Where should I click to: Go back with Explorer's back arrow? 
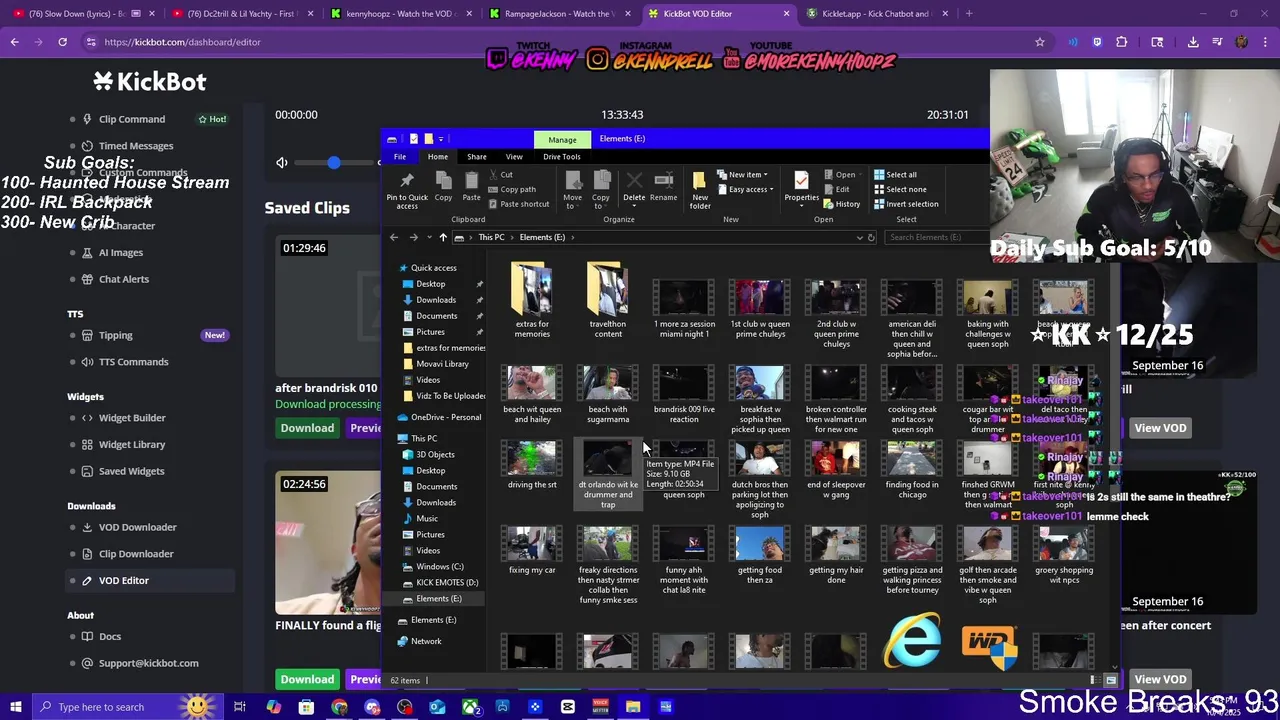[x=394, y=237]
